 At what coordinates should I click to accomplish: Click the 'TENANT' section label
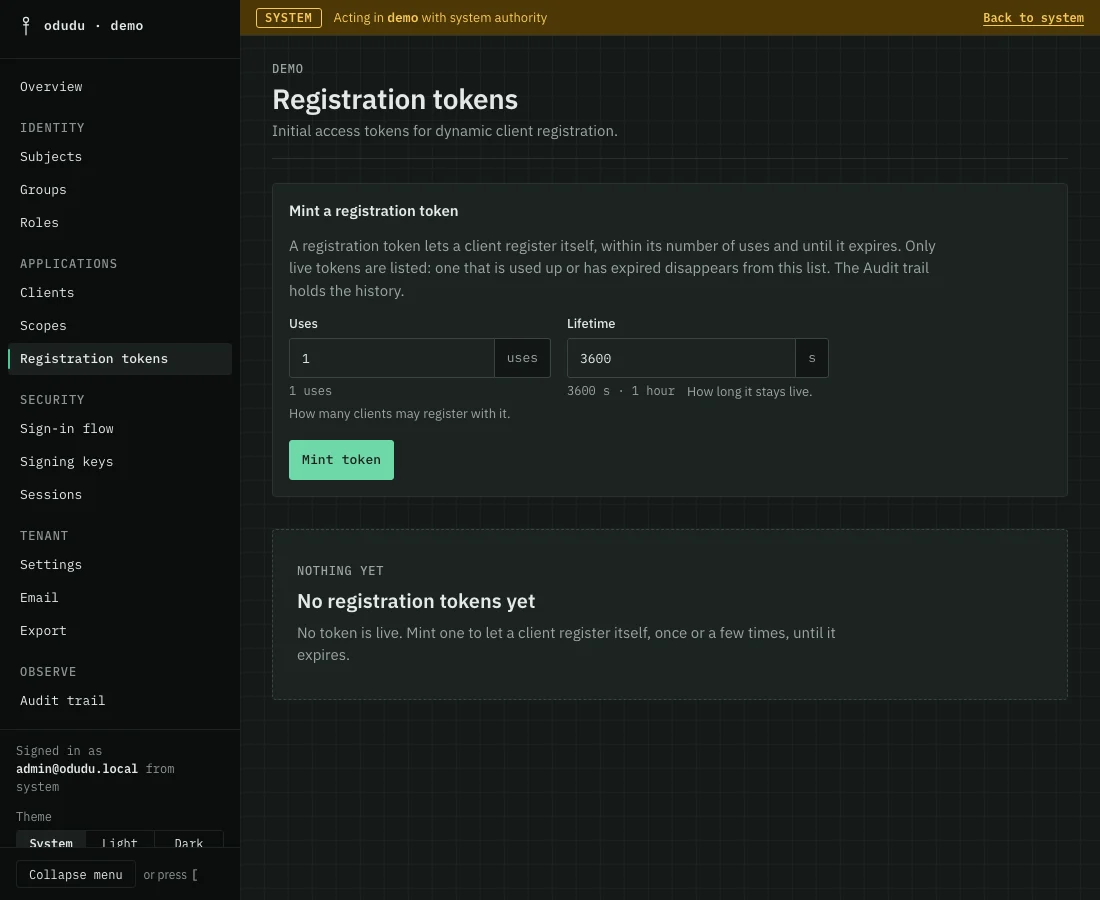coord(44,536)
